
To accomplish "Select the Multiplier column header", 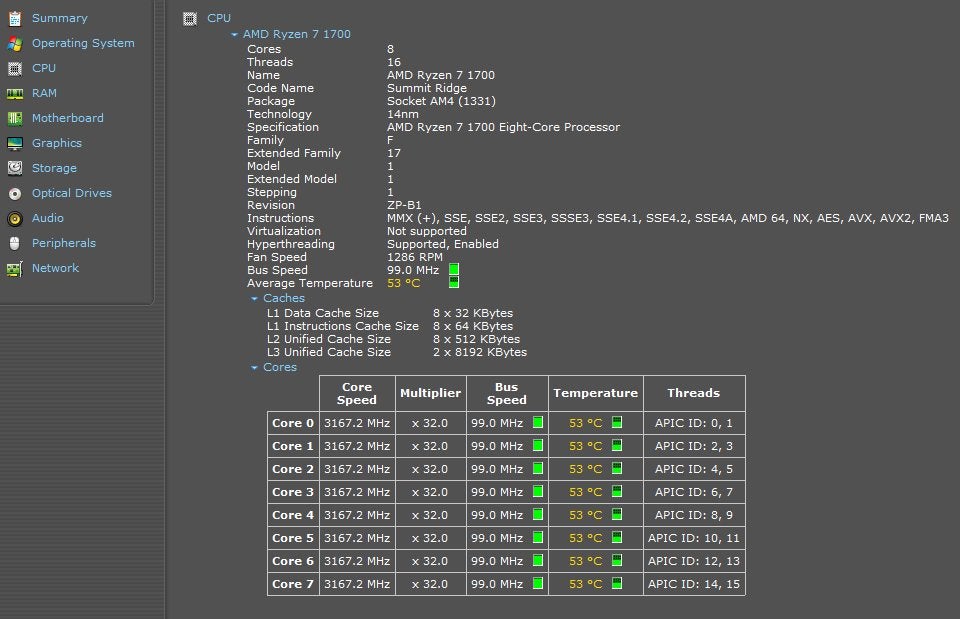I will click(430, 393).
